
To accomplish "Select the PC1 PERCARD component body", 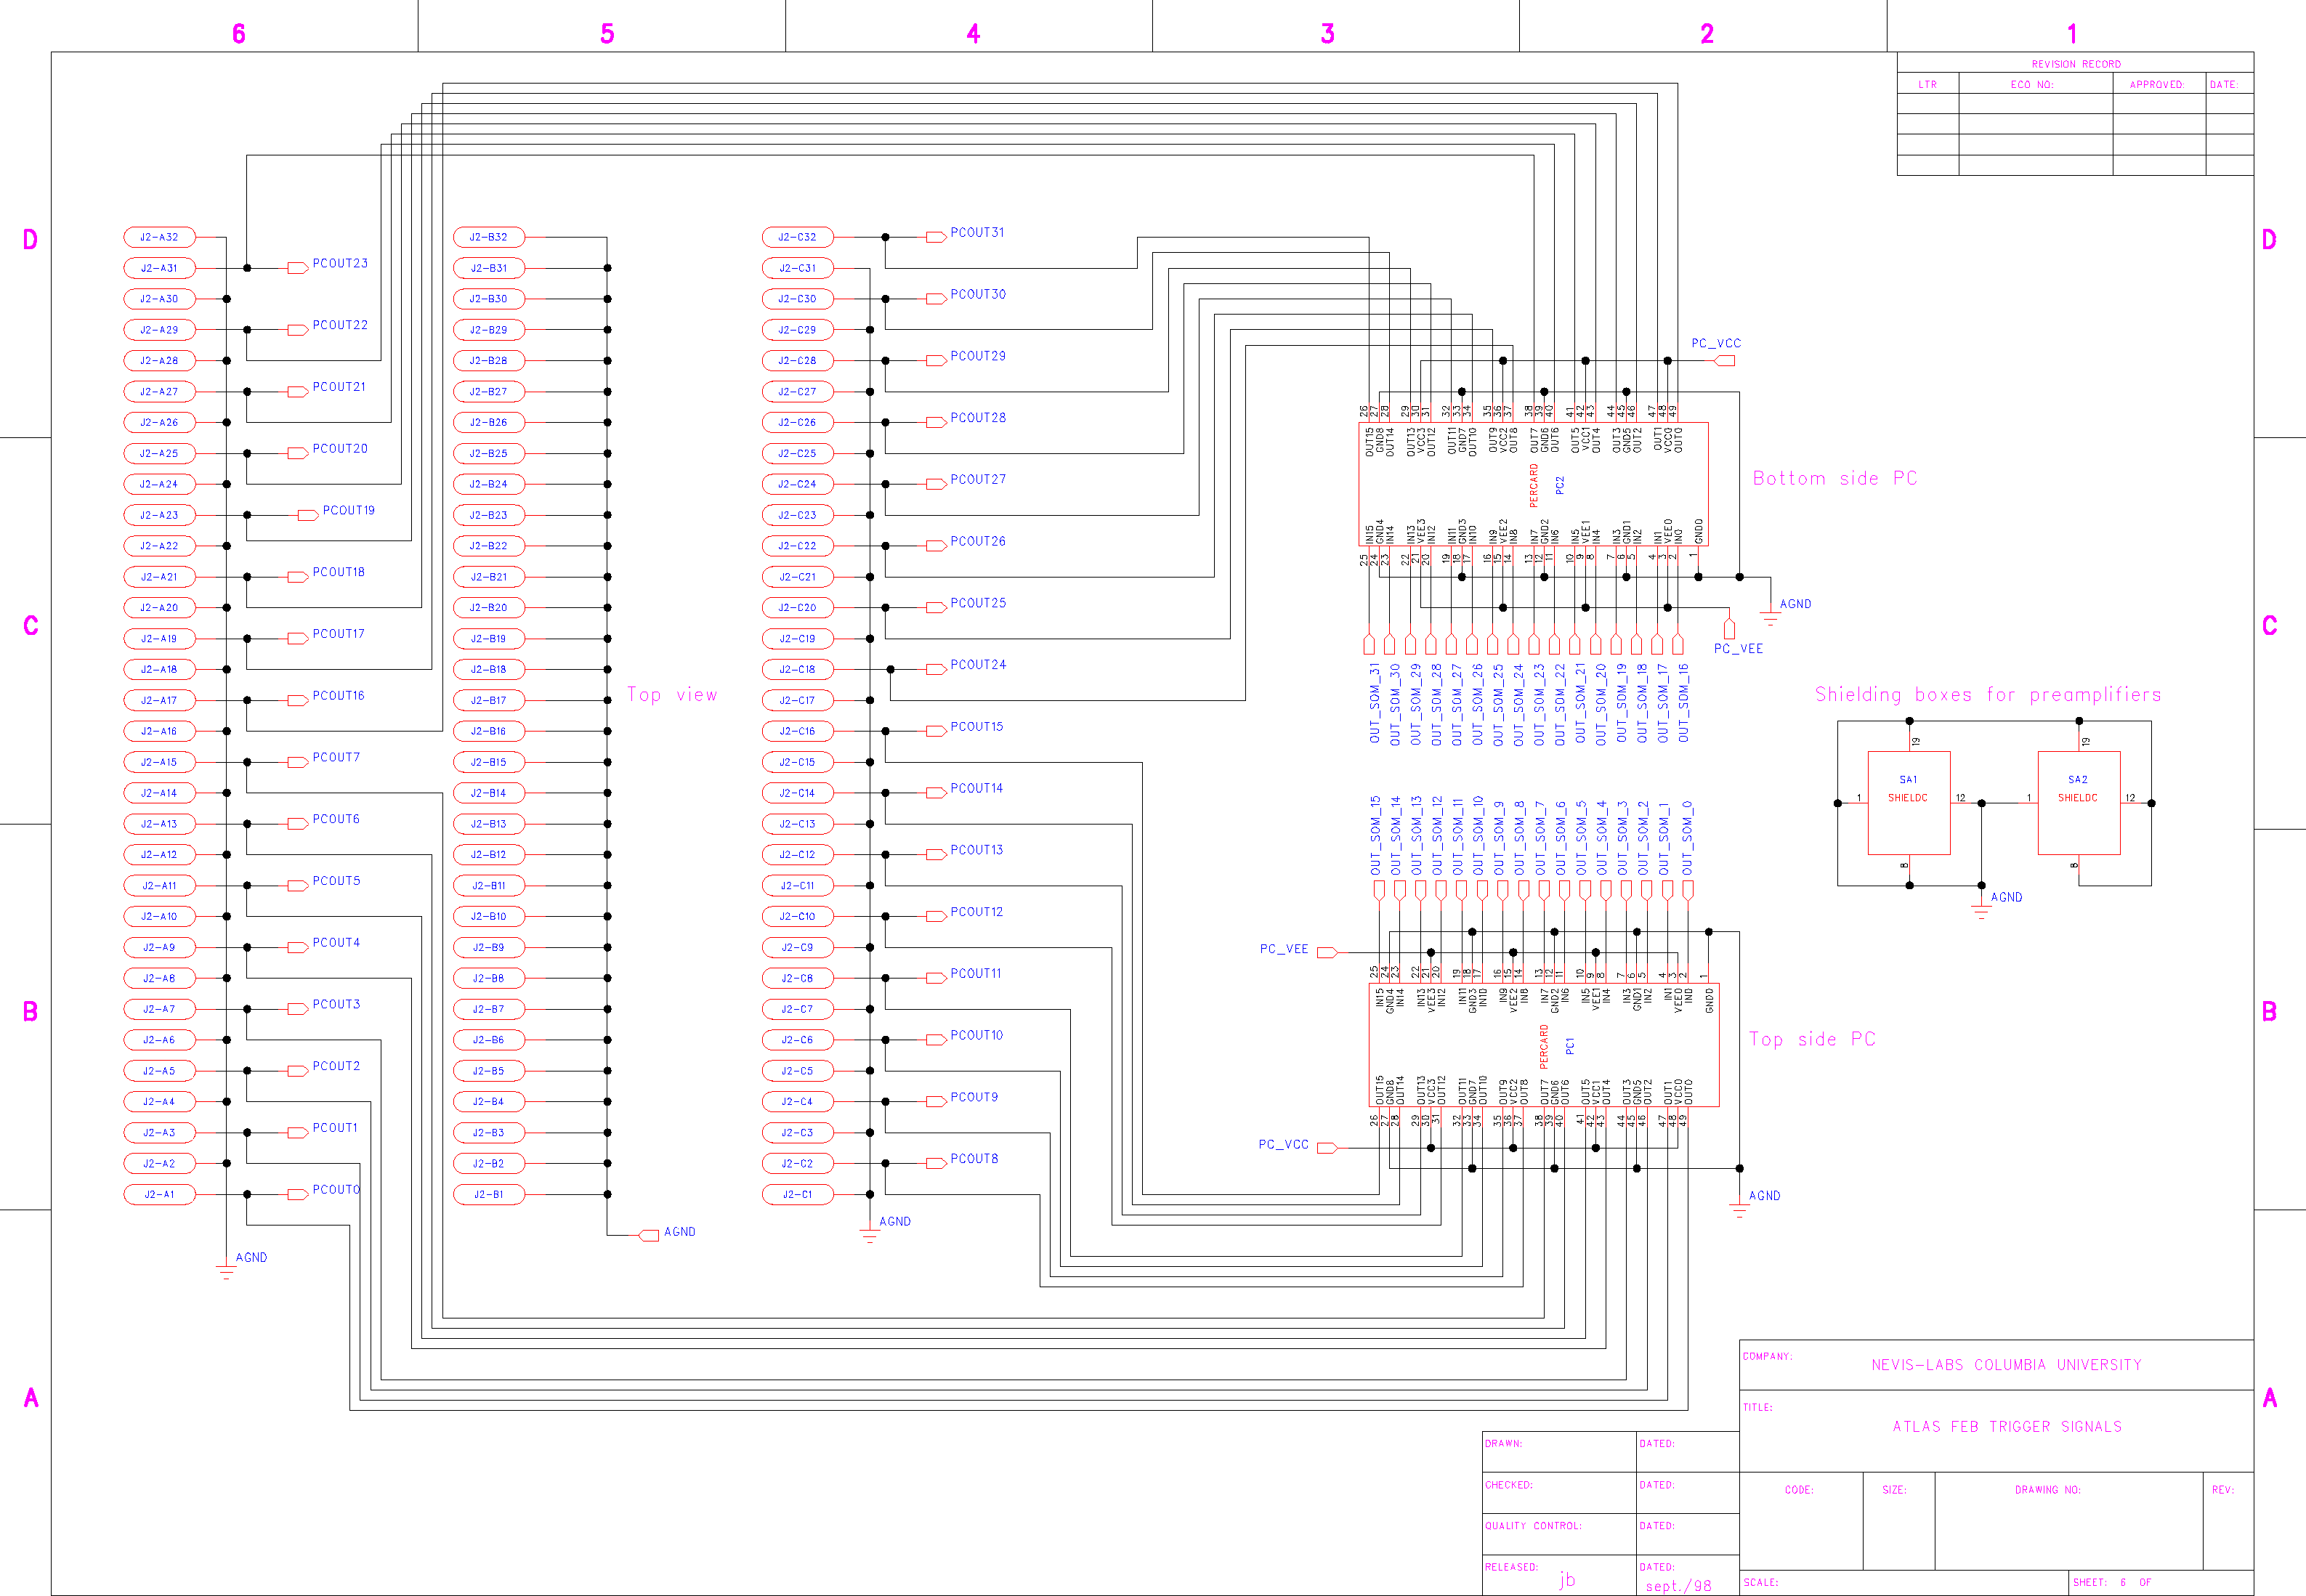I will tap(1543, 1045).
